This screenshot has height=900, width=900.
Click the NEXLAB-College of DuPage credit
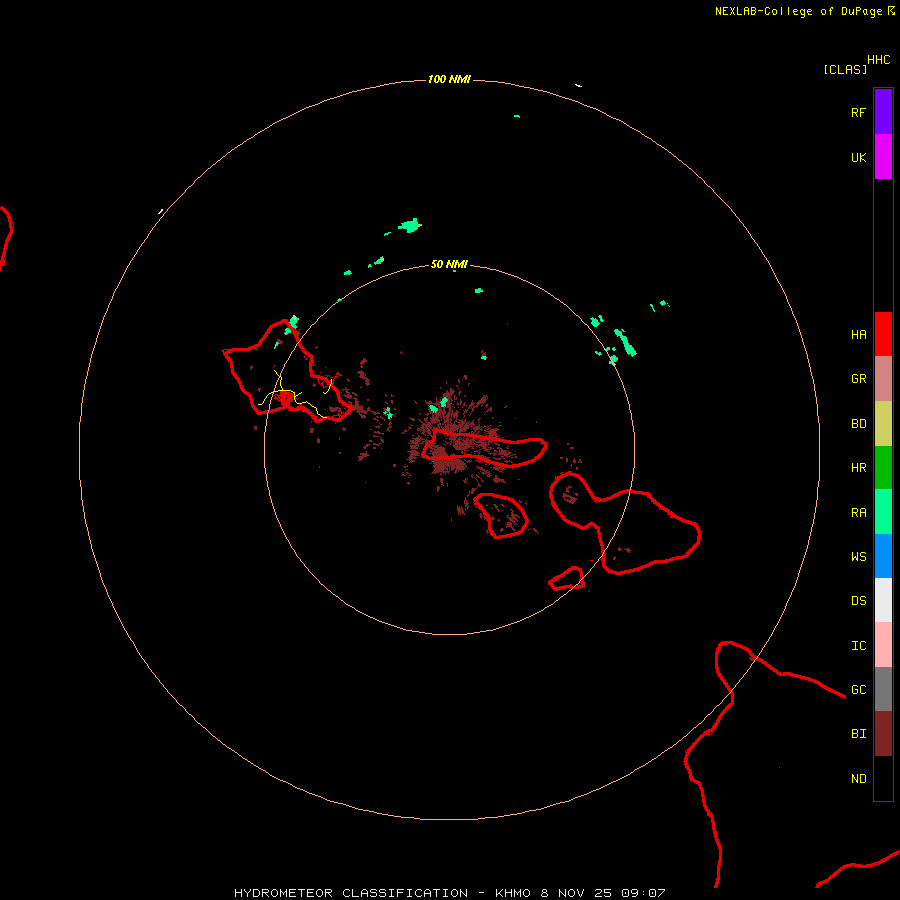click(798, 11)
